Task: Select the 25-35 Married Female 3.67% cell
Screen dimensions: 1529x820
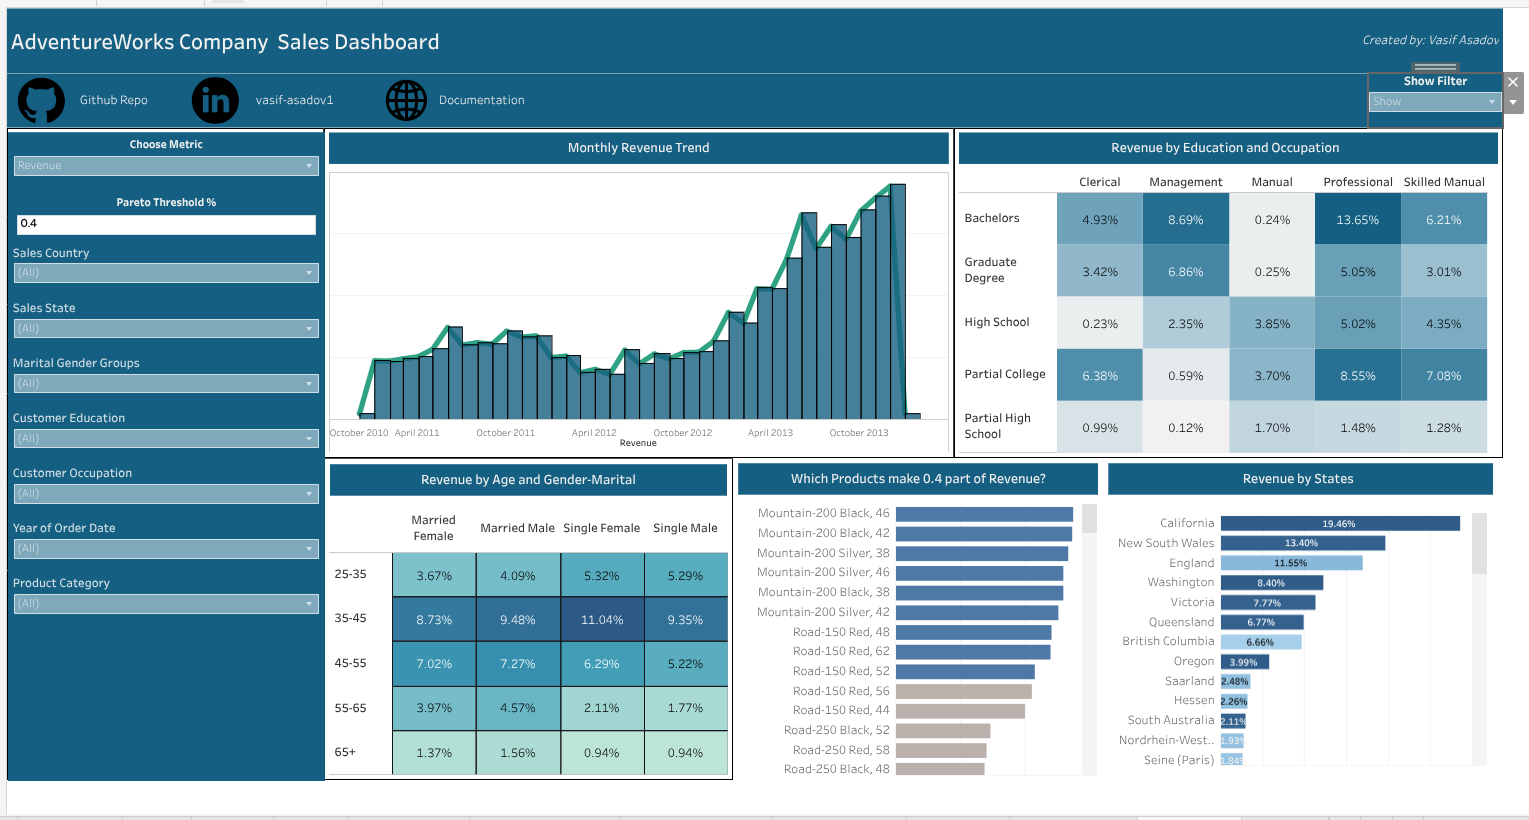Action: point(434,575)
